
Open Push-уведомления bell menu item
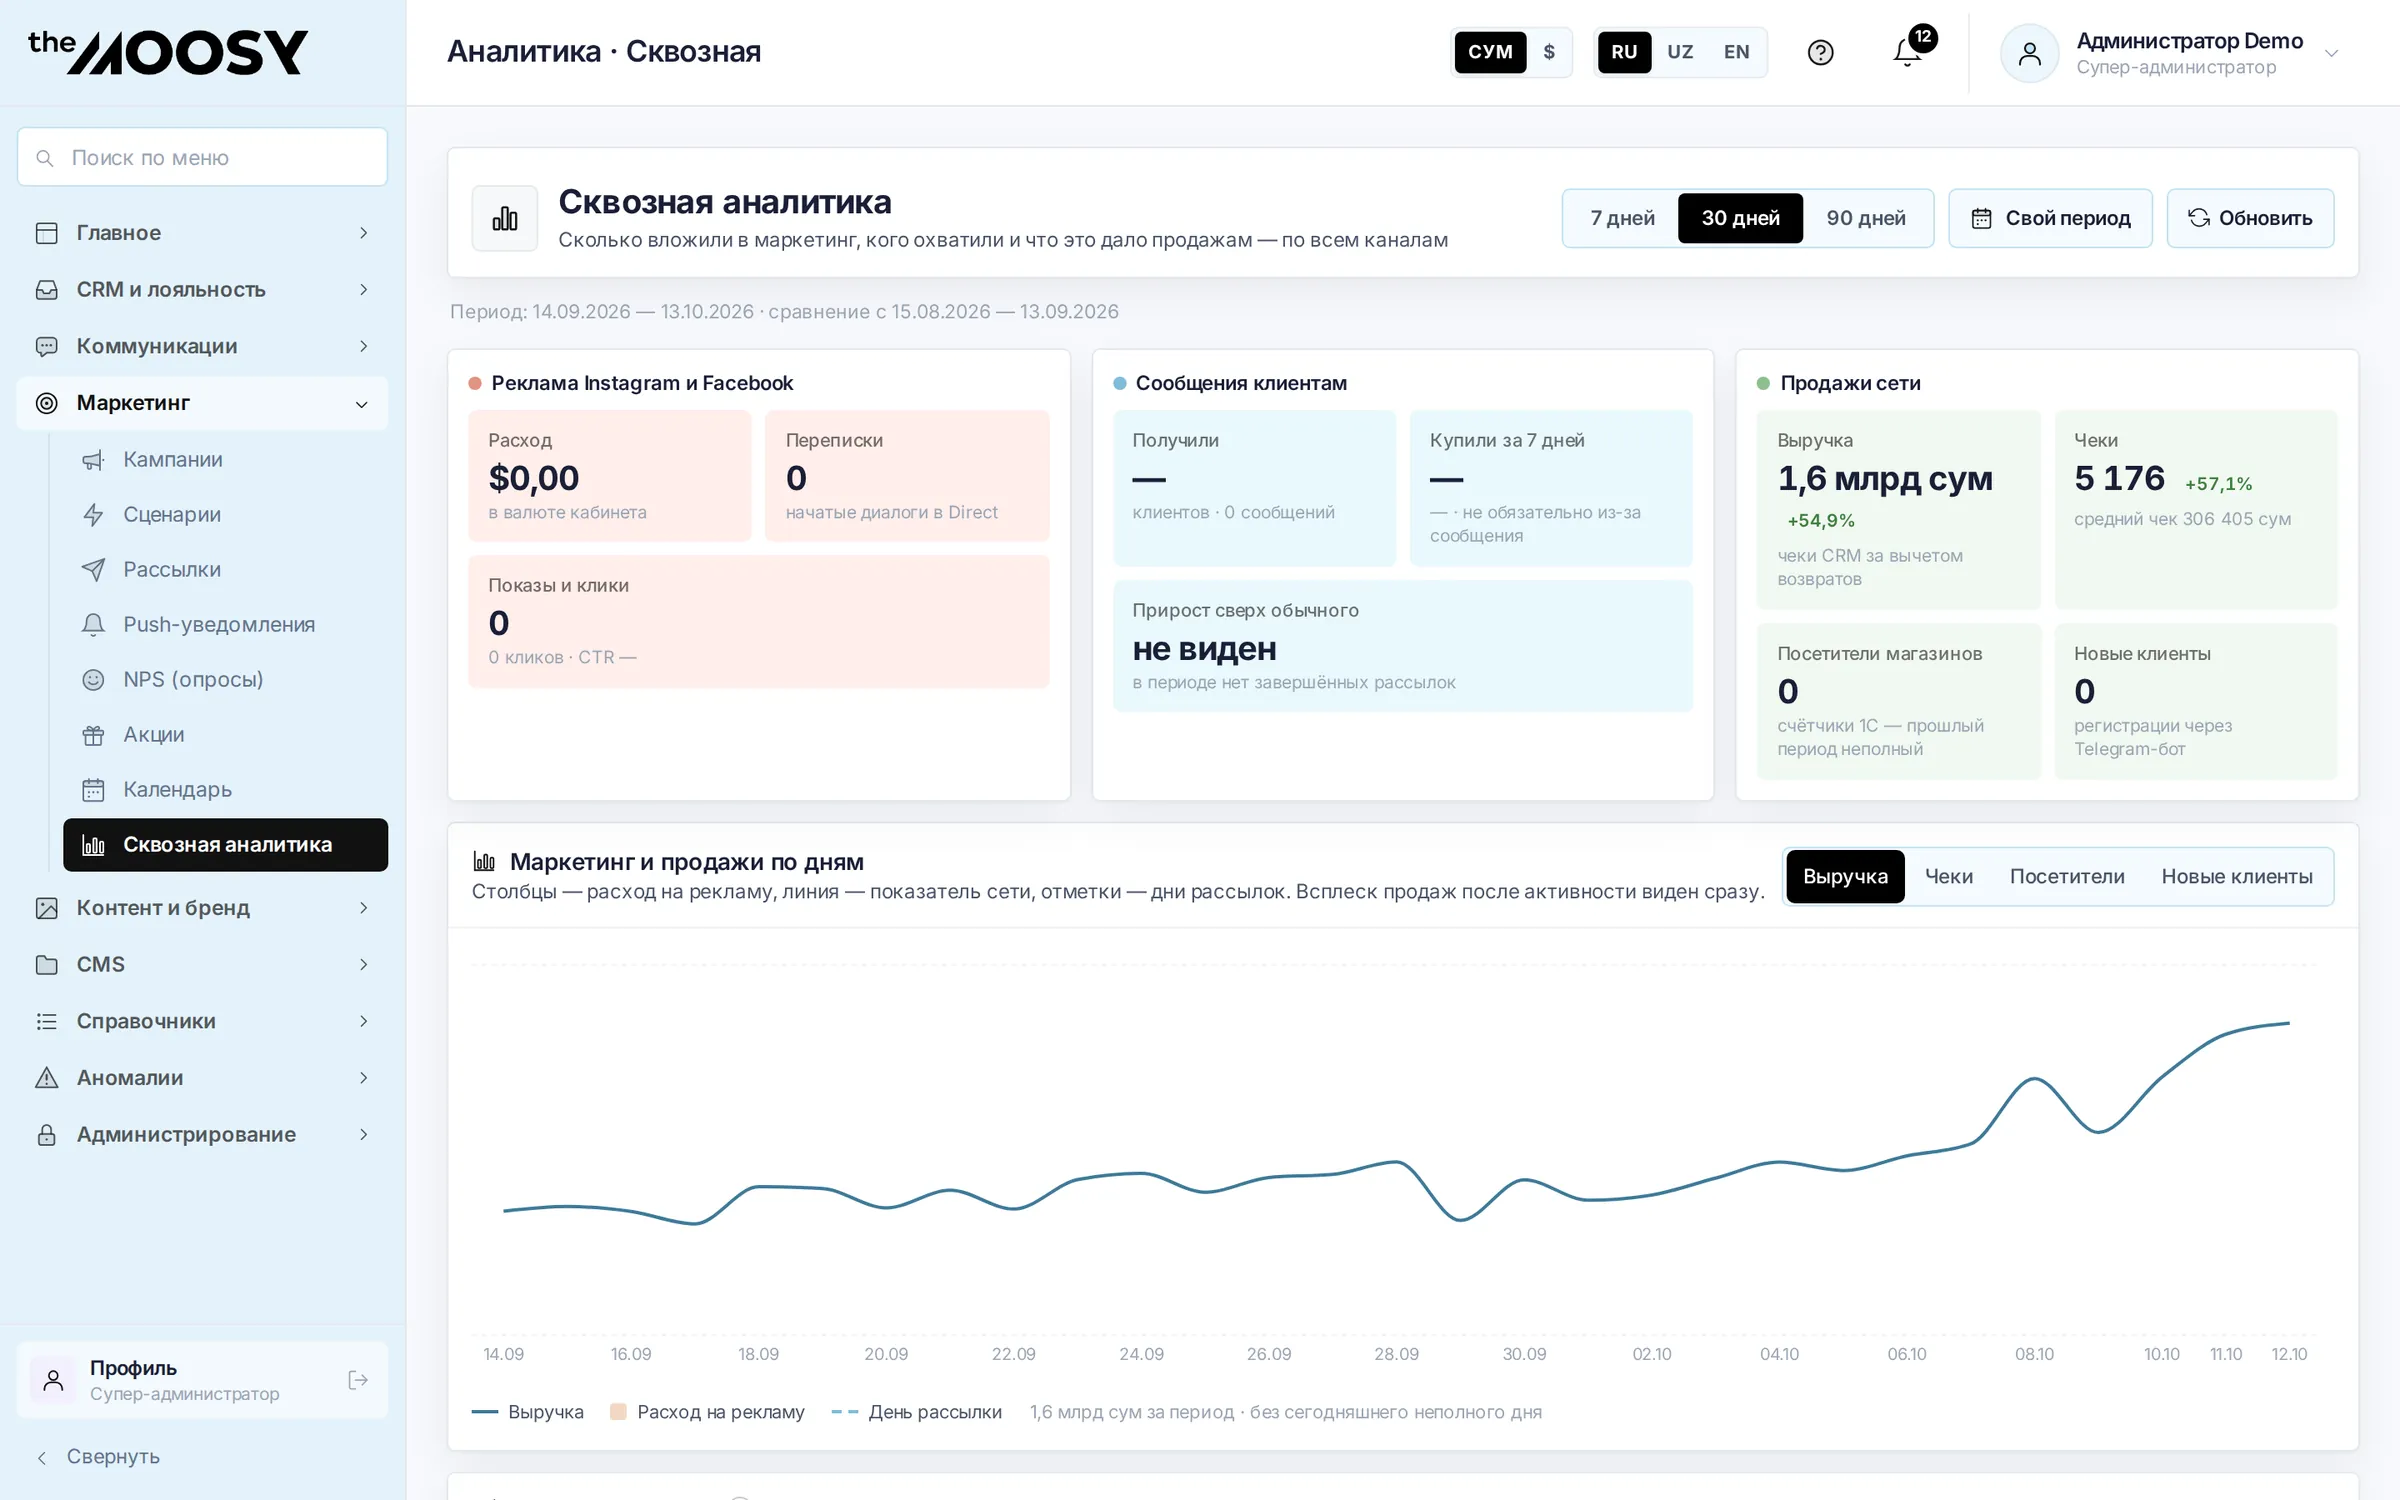pyautogui.click(x=225, y=624)
